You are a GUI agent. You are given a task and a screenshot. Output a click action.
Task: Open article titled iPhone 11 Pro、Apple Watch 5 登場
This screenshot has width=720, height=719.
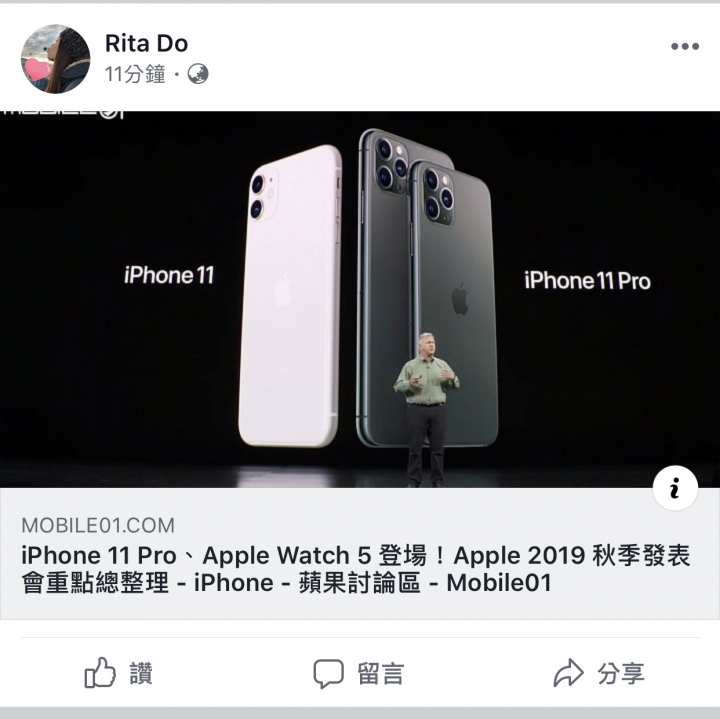(x=355, y=569)
